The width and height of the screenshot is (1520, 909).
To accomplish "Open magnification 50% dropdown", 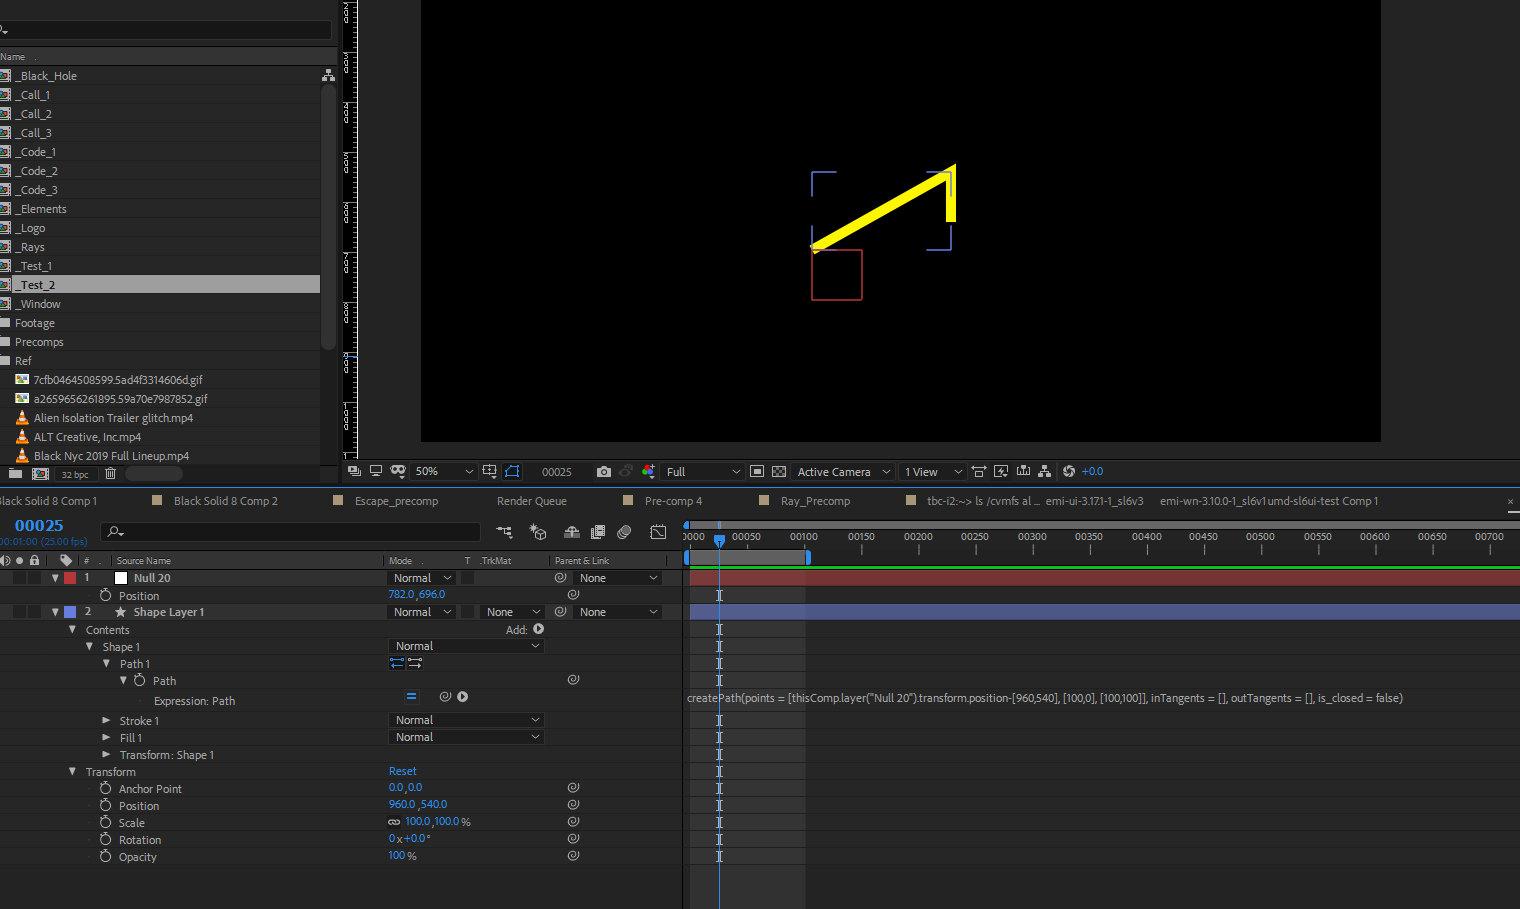I will pyautogui.click(x=444, y=471).
